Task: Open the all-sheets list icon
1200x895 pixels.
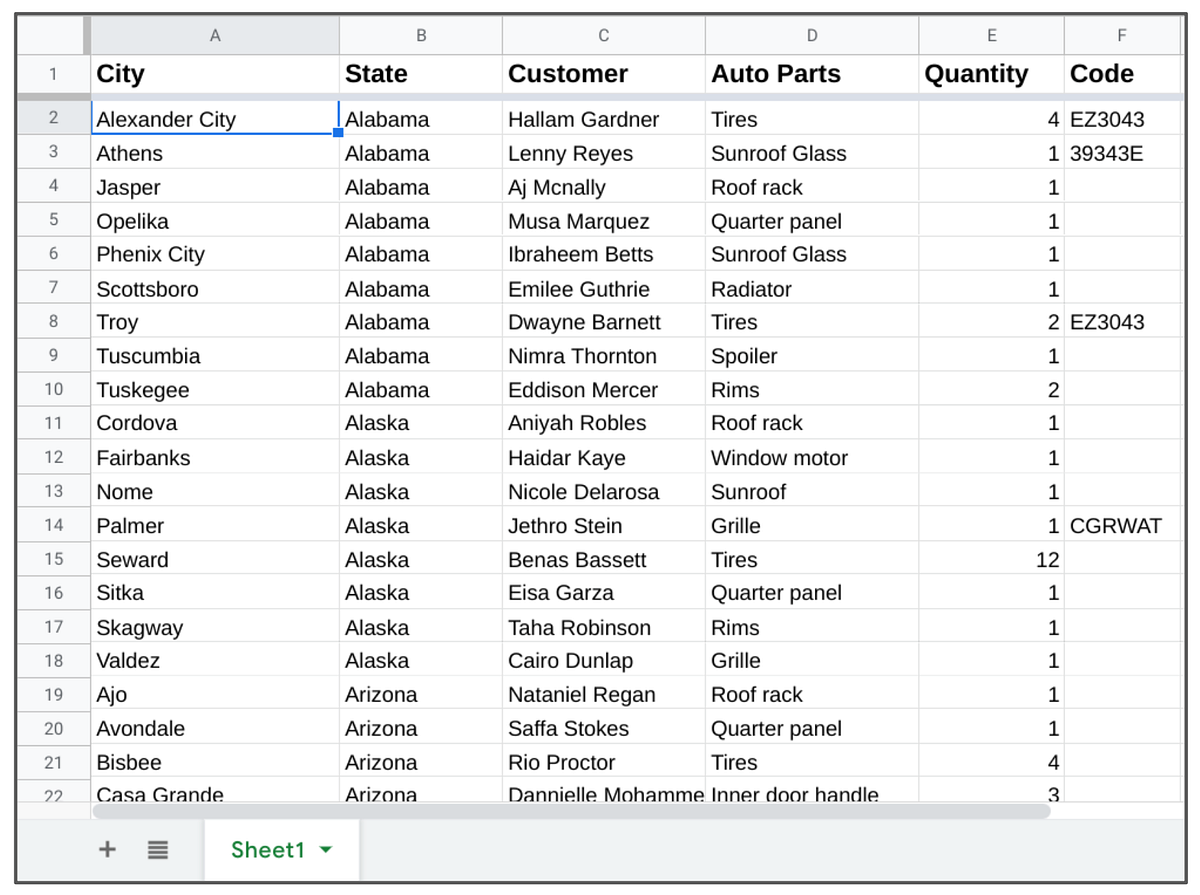Action: click(157, 849)
